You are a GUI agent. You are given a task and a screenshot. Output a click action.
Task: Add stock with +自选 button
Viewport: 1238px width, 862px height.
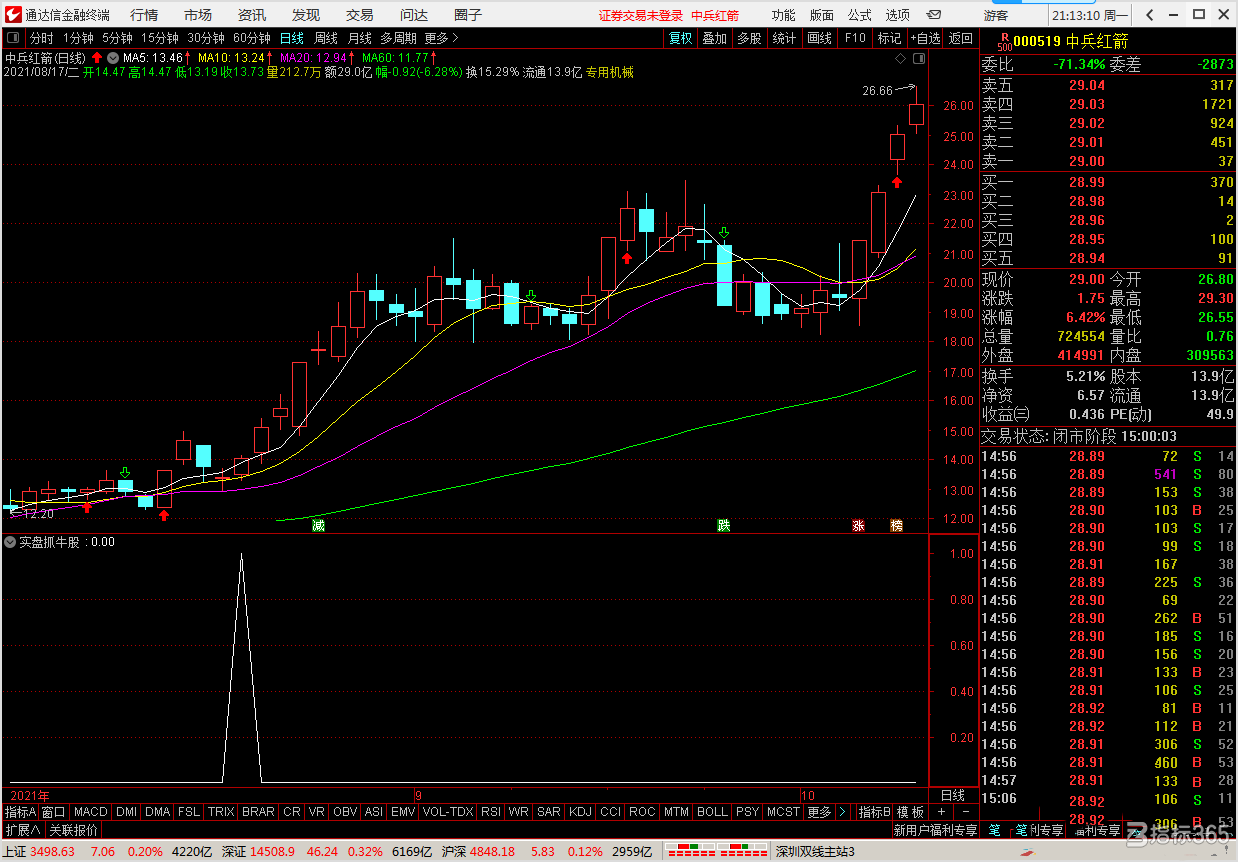[x=925, y=38]
